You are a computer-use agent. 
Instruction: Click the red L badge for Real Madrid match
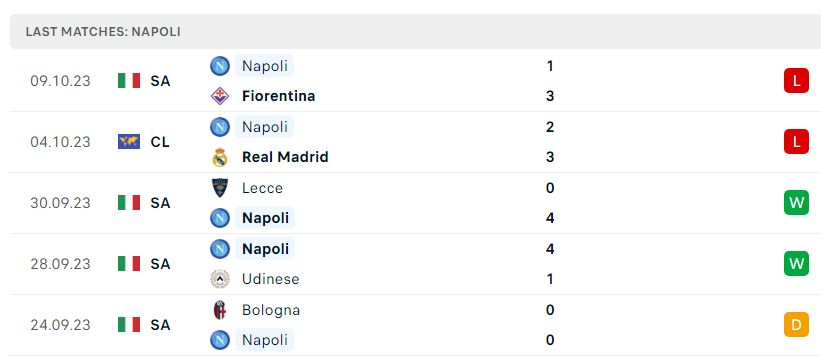click(x=796, y=141)
